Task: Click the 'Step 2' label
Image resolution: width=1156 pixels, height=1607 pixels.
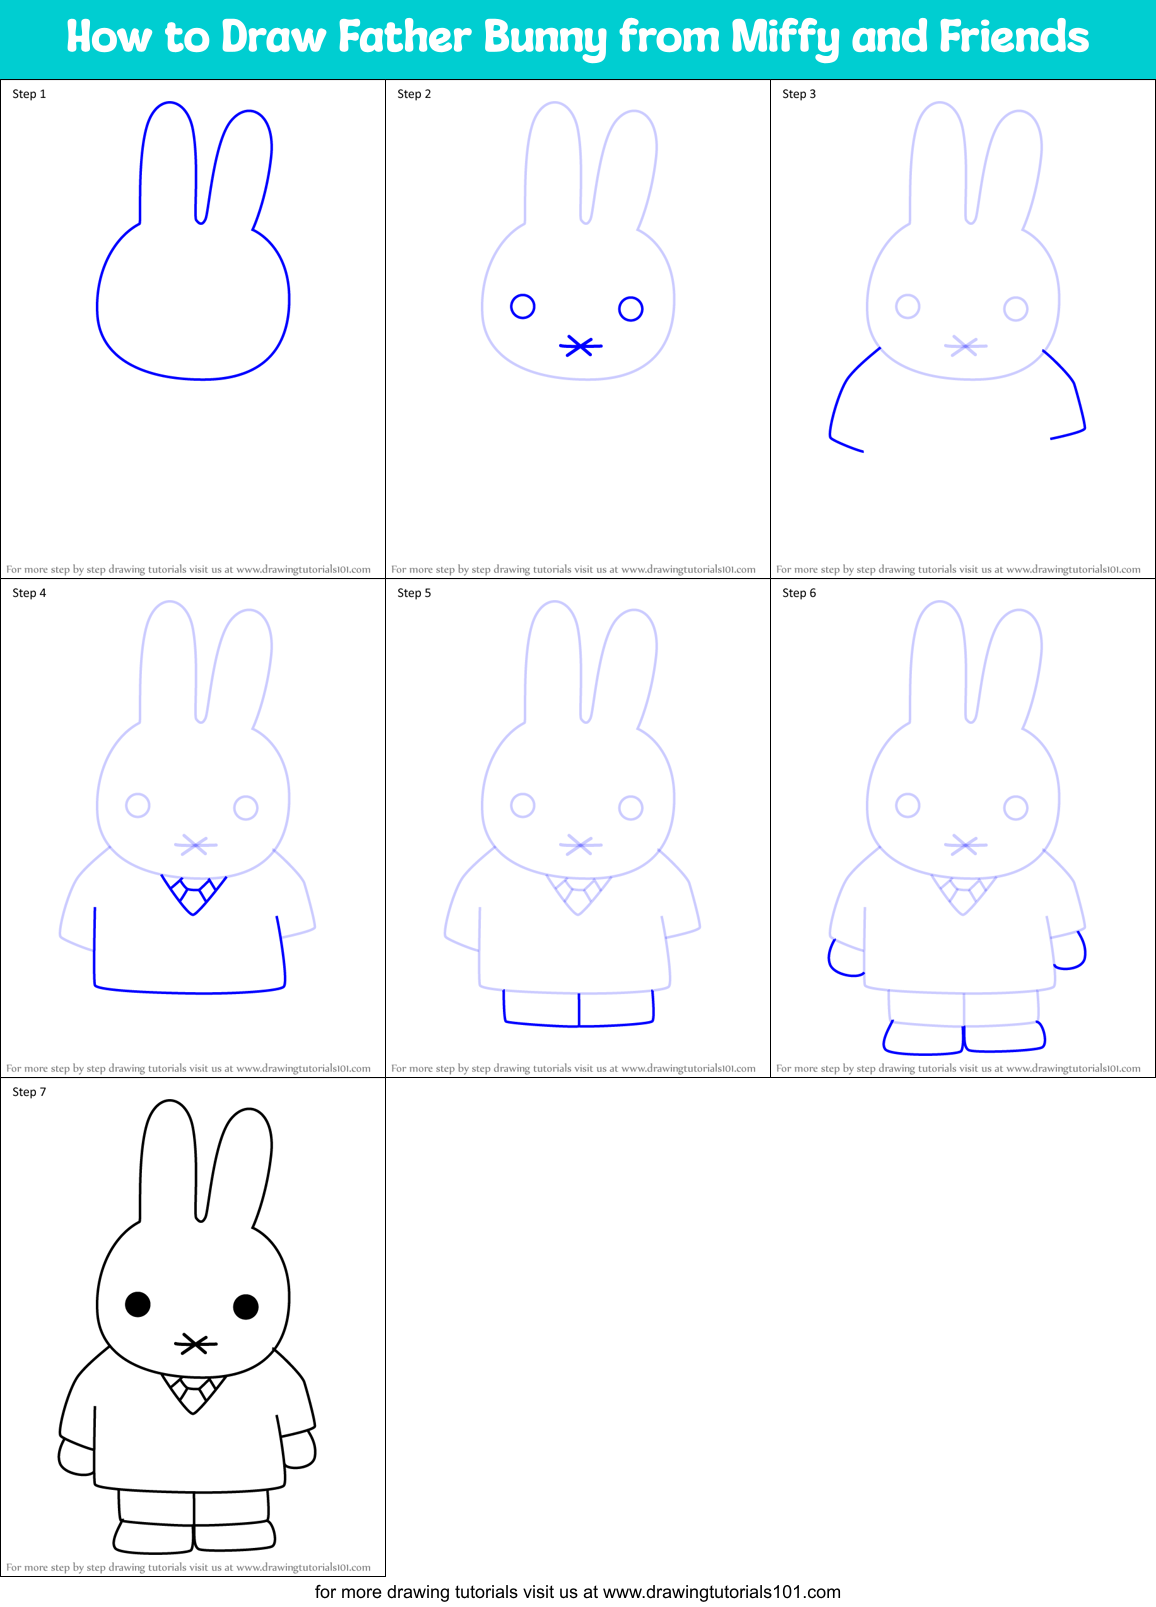Action: (x=414, y=94)
